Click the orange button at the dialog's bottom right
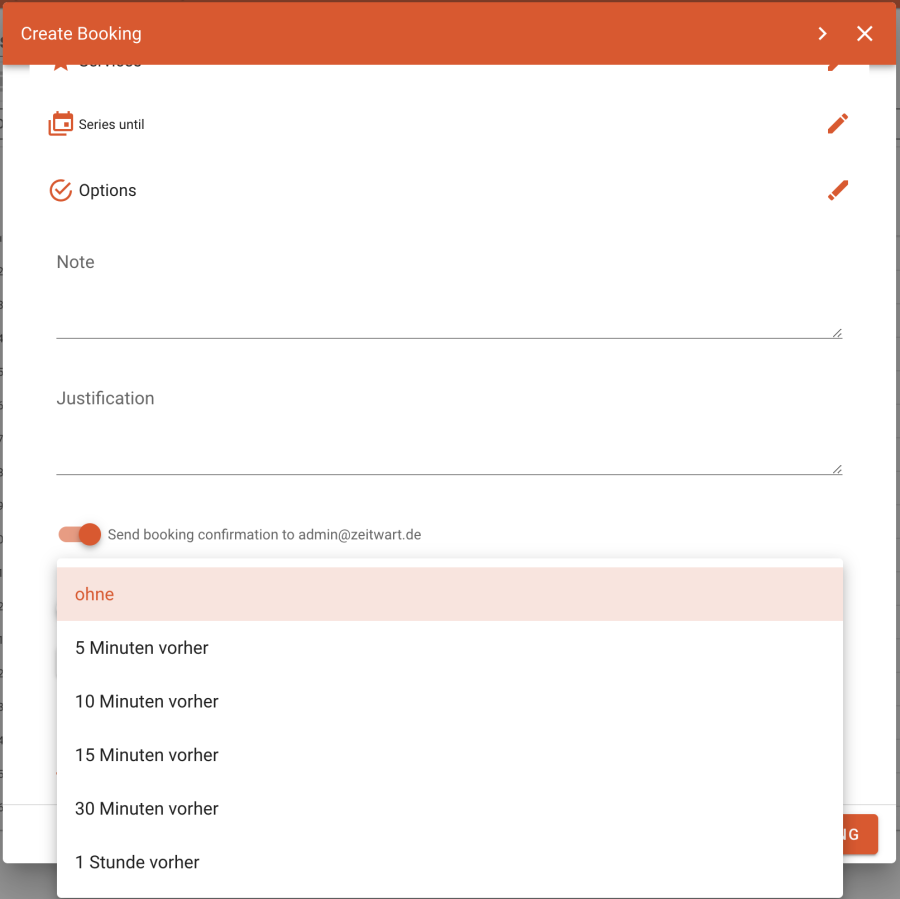 pos(860,834)
